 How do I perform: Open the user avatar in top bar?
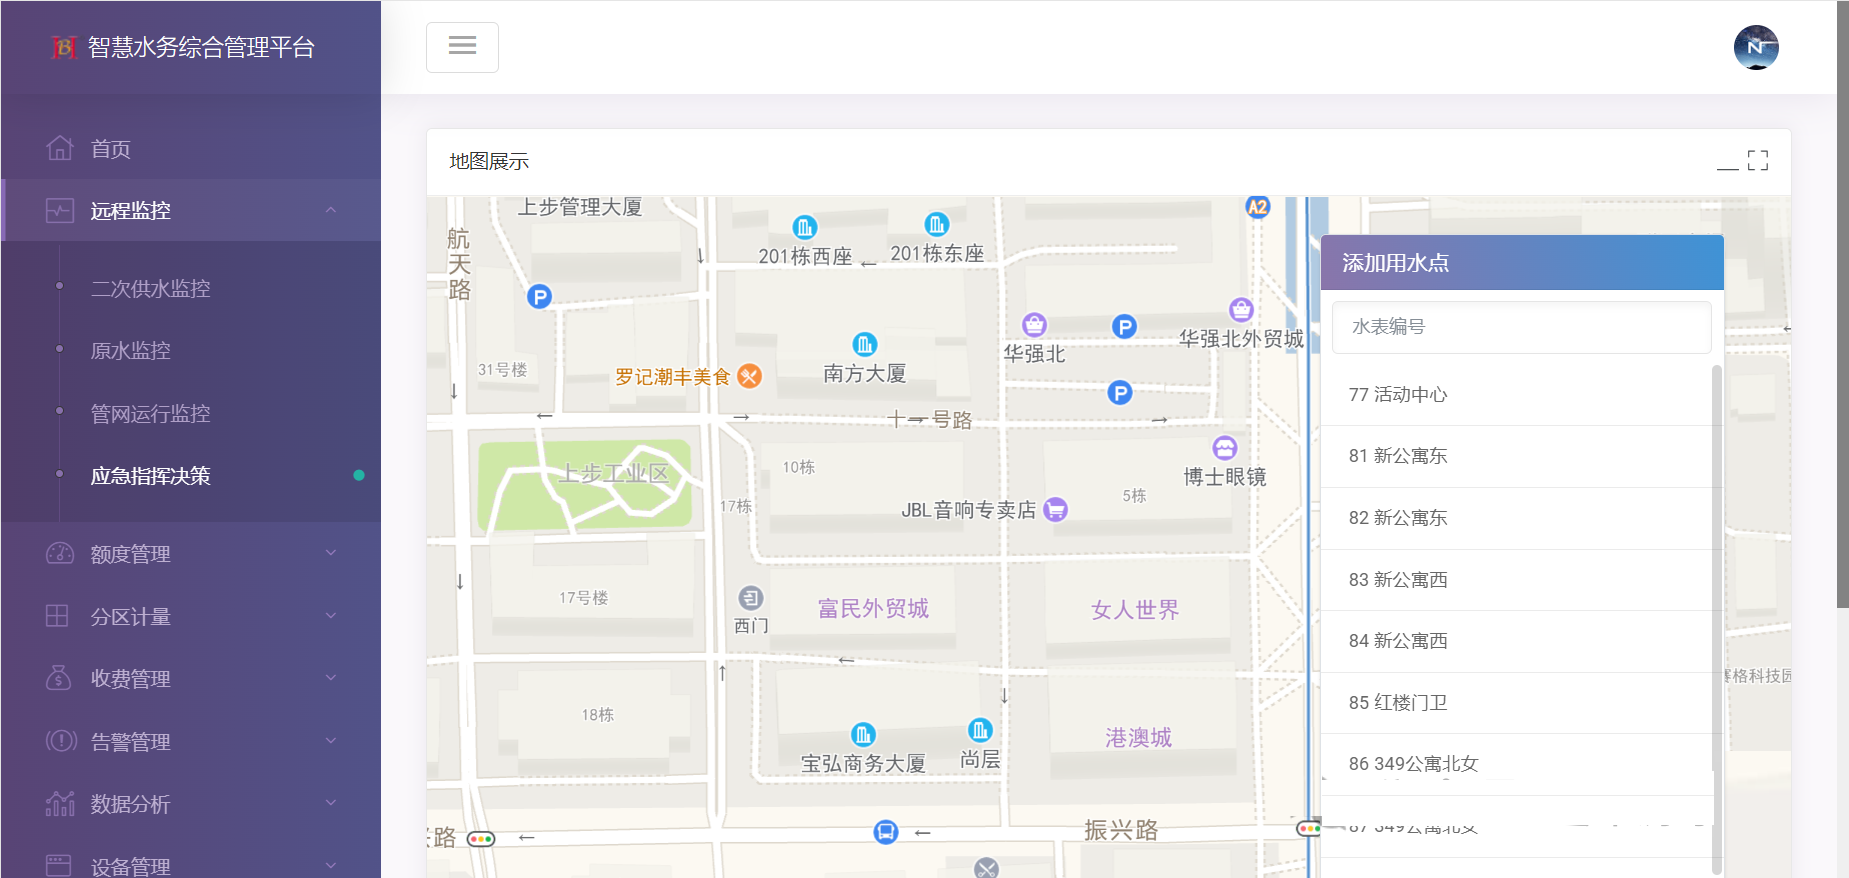point(1755,47)
